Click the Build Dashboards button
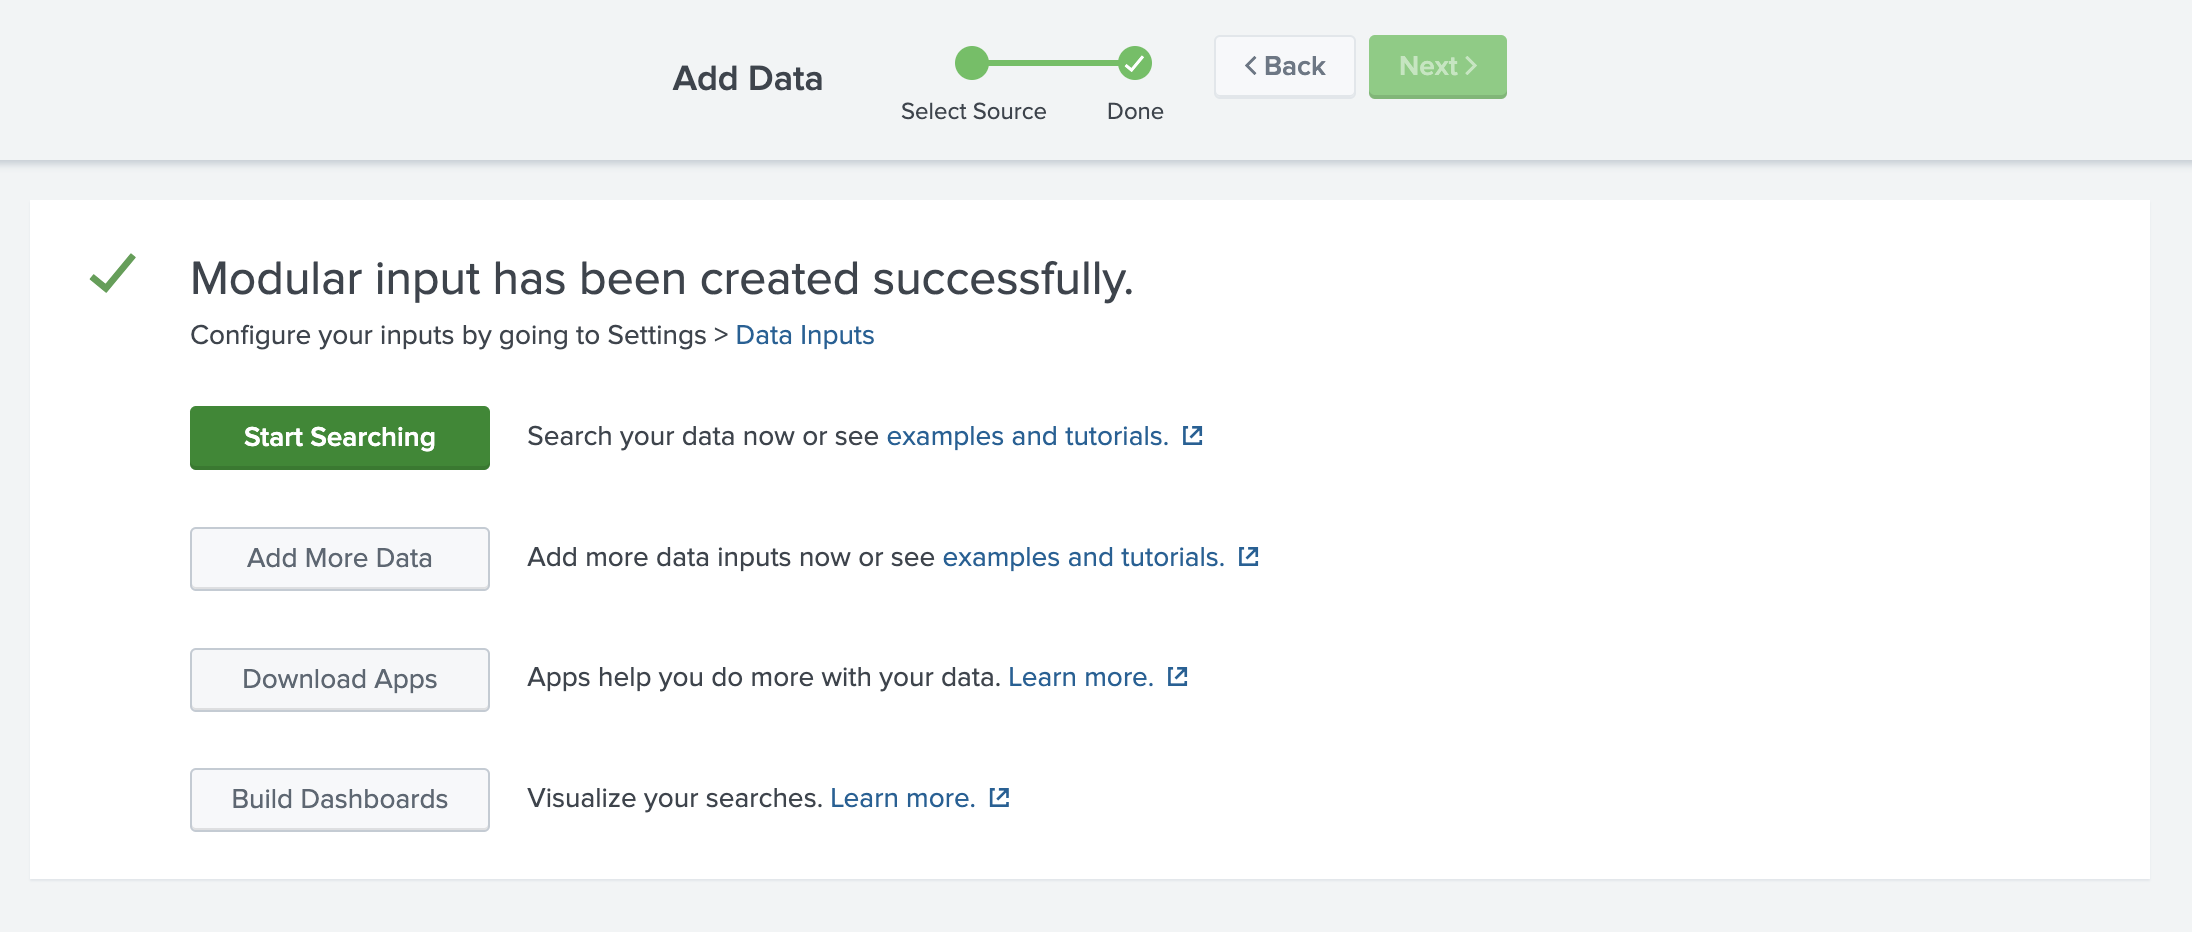The height and width of the screenshot is (932, 2192). 339,799
